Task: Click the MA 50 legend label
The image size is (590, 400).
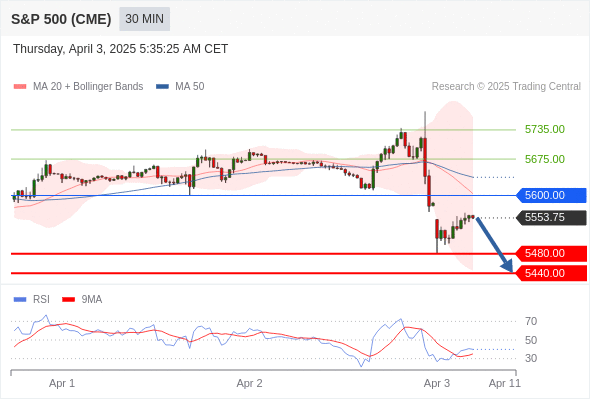Action: 190,87
